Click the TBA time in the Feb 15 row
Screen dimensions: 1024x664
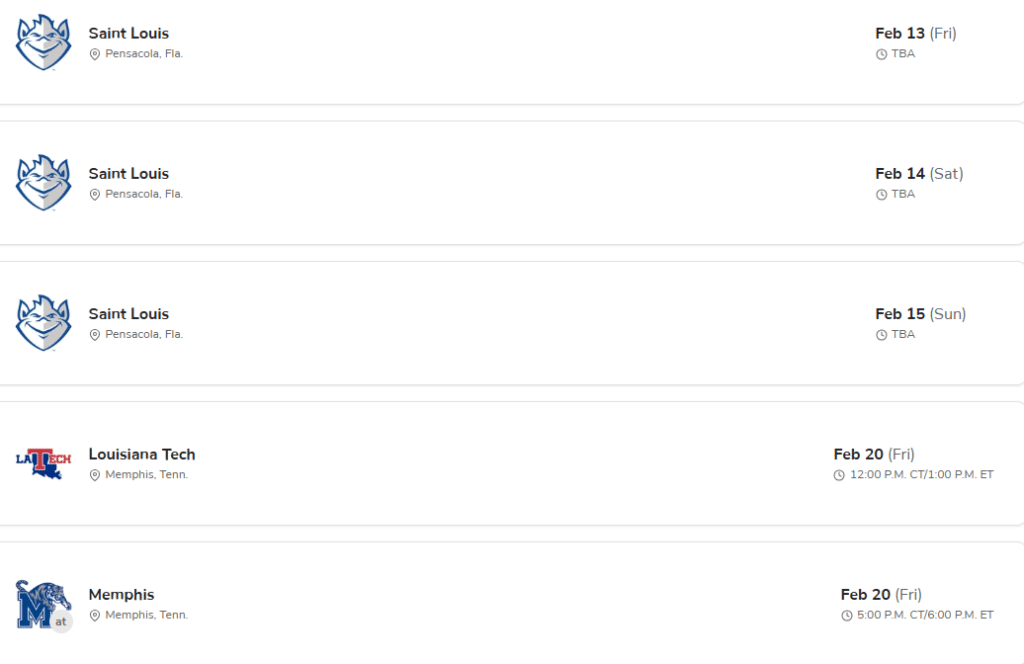(903, 334)
